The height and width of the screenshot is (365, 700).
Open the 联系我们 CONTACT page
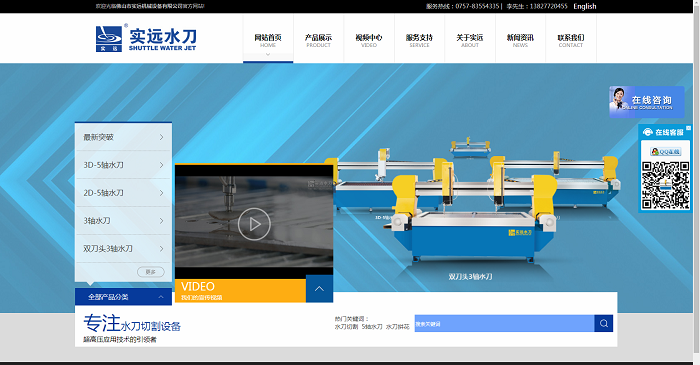pyautogui.click(x=571, y=40)
